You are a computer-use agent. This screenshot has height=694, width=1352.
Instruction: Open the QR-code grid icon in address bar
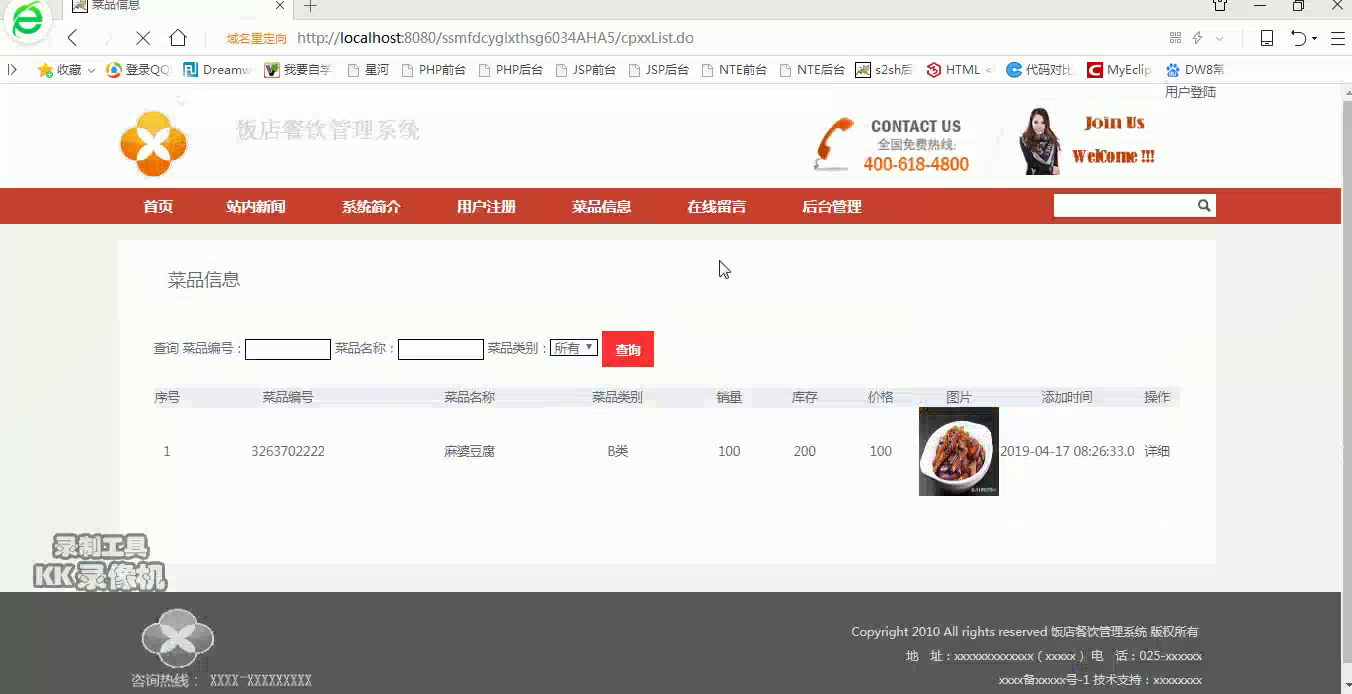coord(1175,38)
